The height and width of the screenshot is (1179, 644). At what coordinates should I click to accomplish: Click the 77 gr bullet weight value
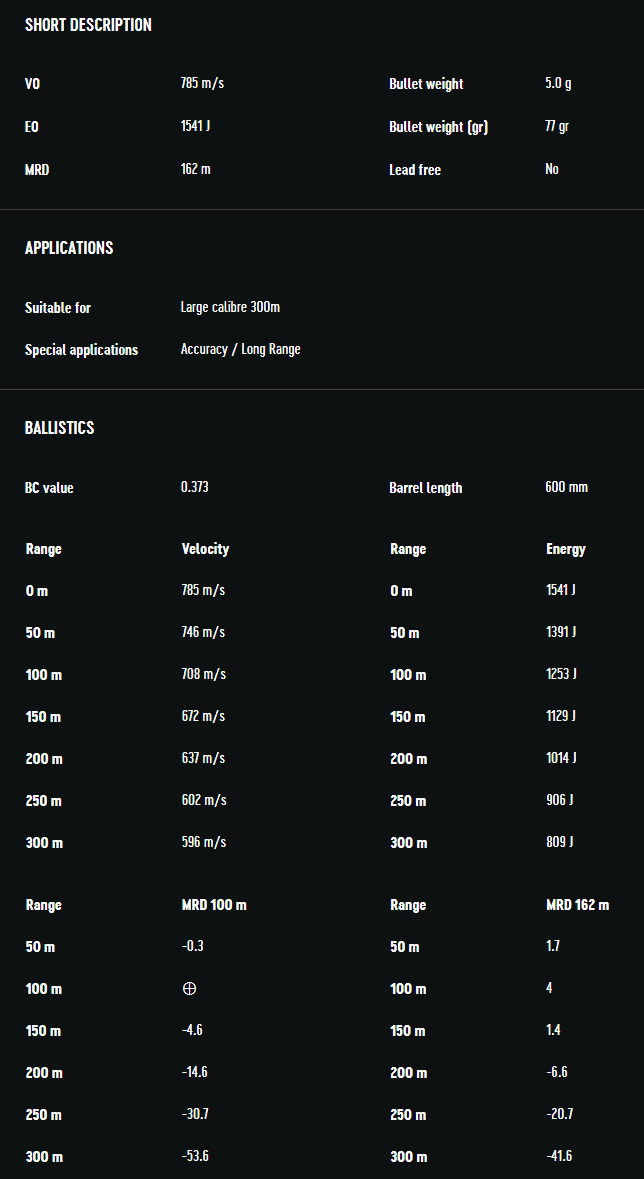557,126
